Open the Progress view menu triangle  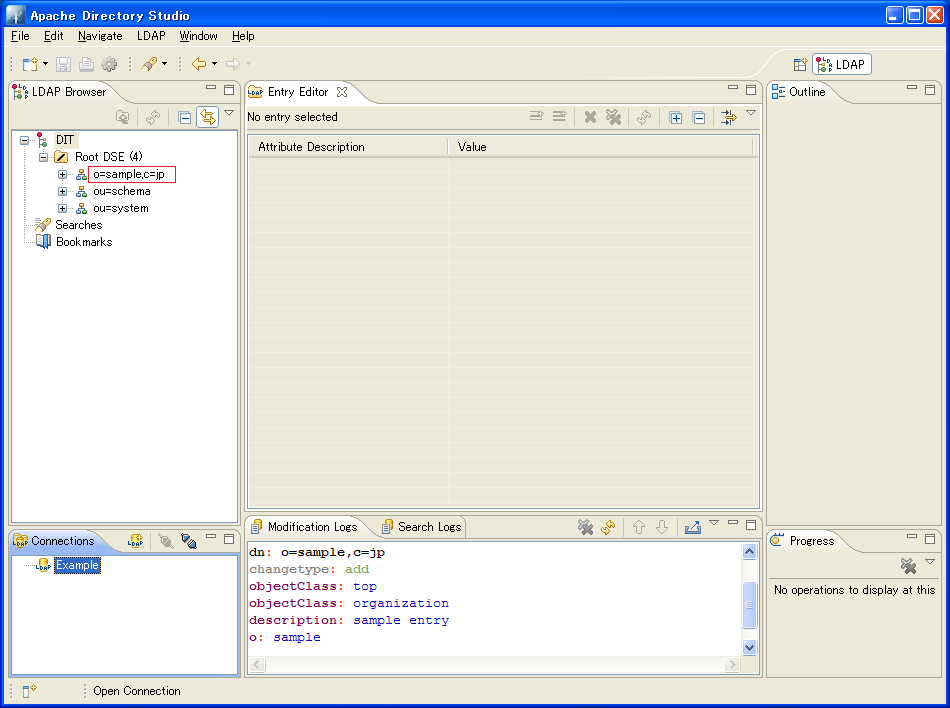[x=930, y=561]
